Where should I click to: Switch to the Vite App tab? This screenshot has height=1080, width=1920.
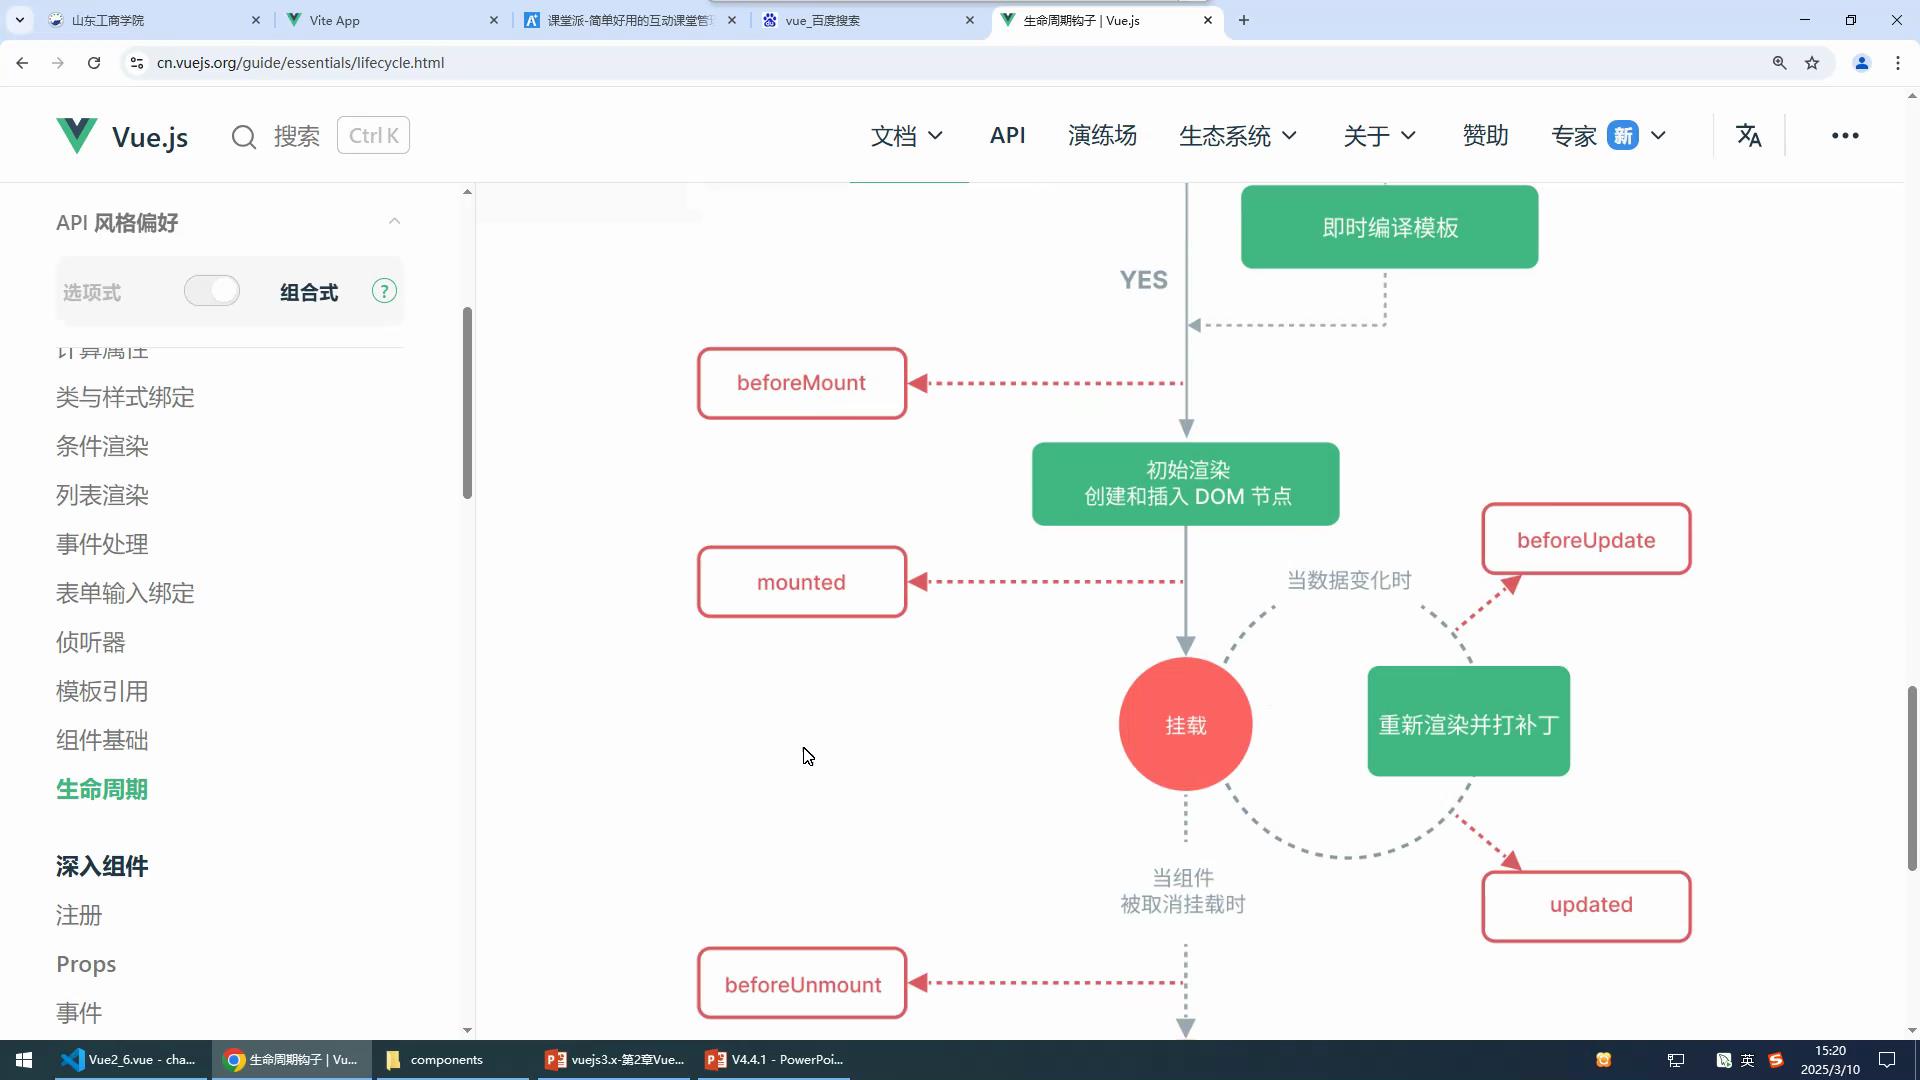click(390, 20)
